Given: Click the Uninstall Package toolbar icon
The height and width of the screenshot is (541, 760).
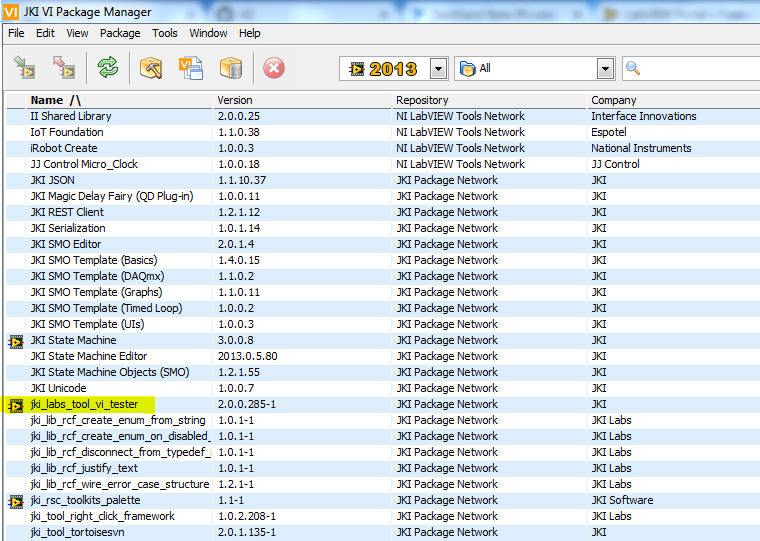Looking at the screenshot, I should [x=64, y=68].
